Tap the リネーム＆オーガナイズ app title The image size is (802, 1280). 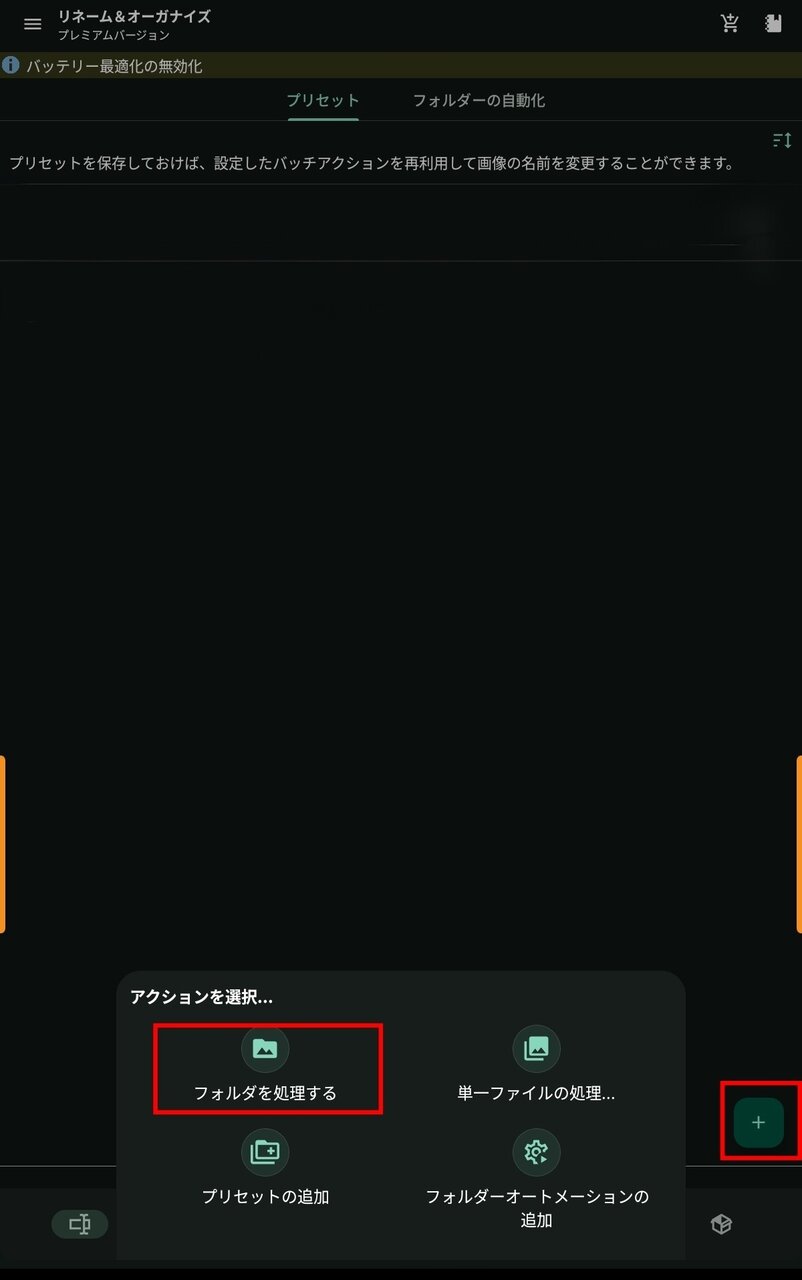[x=134, y=16]
